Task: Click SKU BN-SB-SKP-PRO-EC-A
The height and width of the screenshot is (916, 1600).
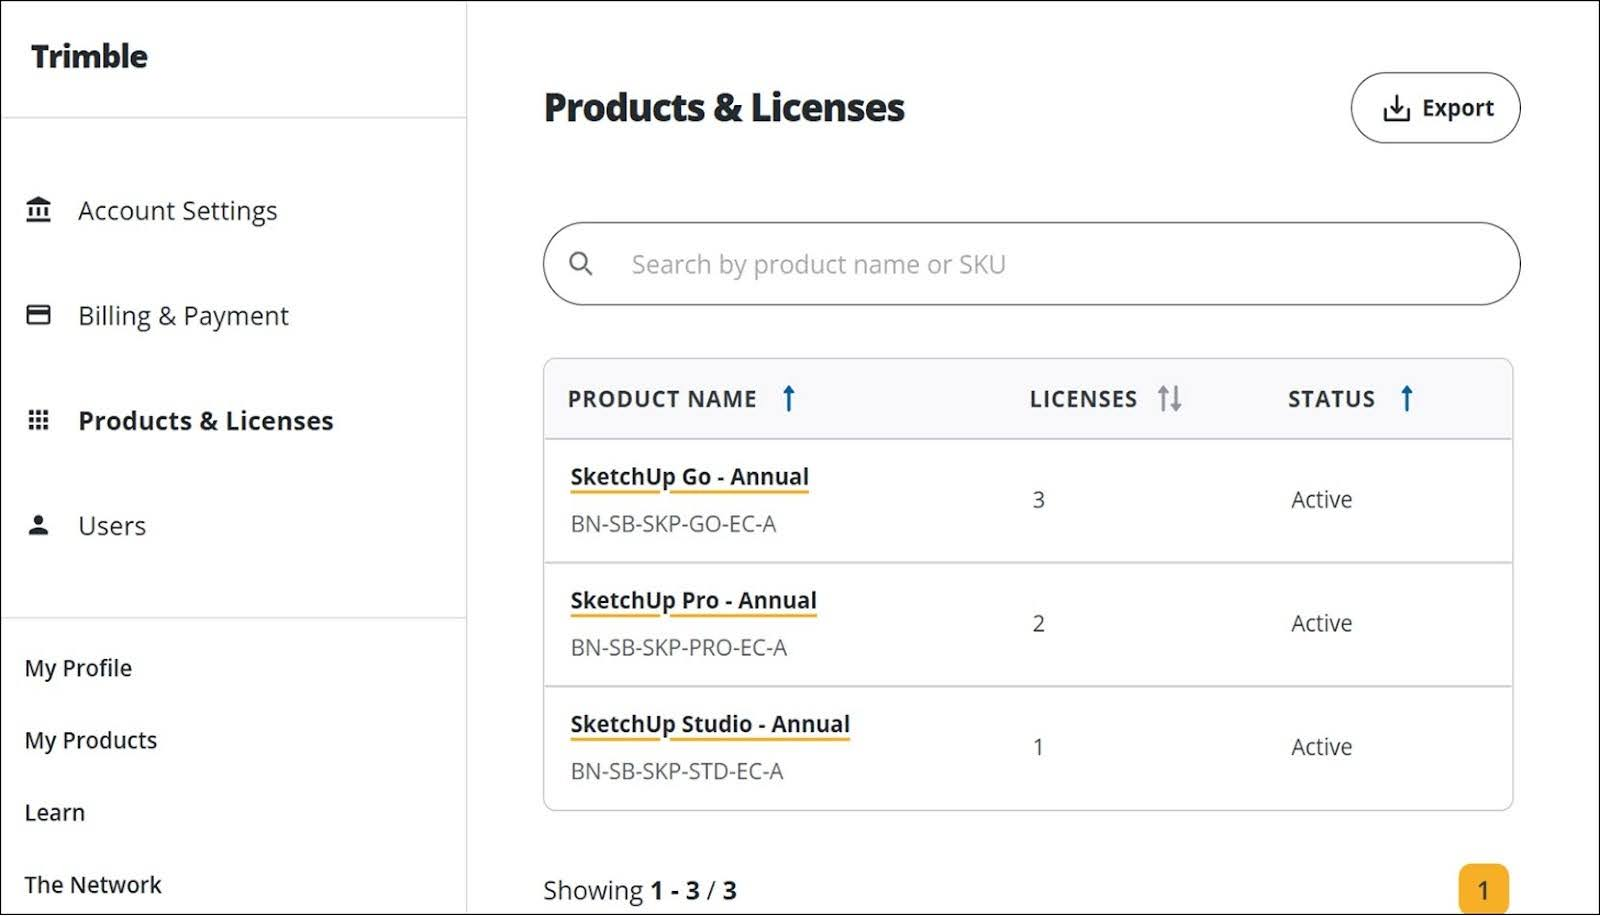Action: click(x=678, y=648)
